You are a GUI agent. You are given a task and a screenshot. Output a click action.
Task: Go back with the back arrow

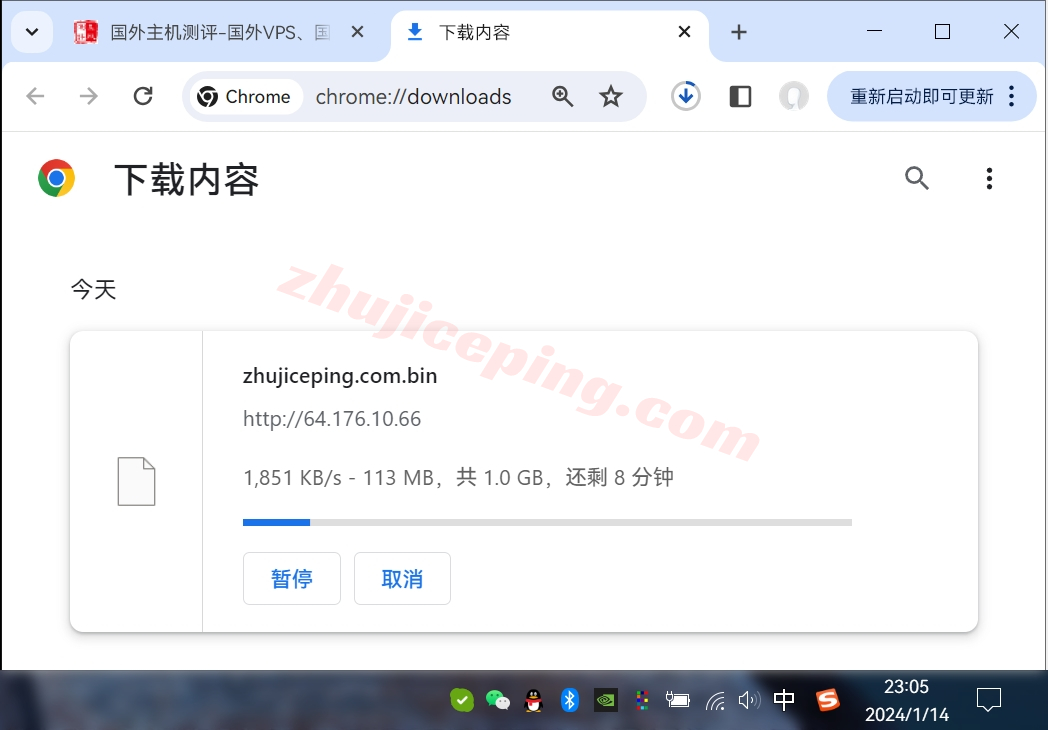pos(35,96)
